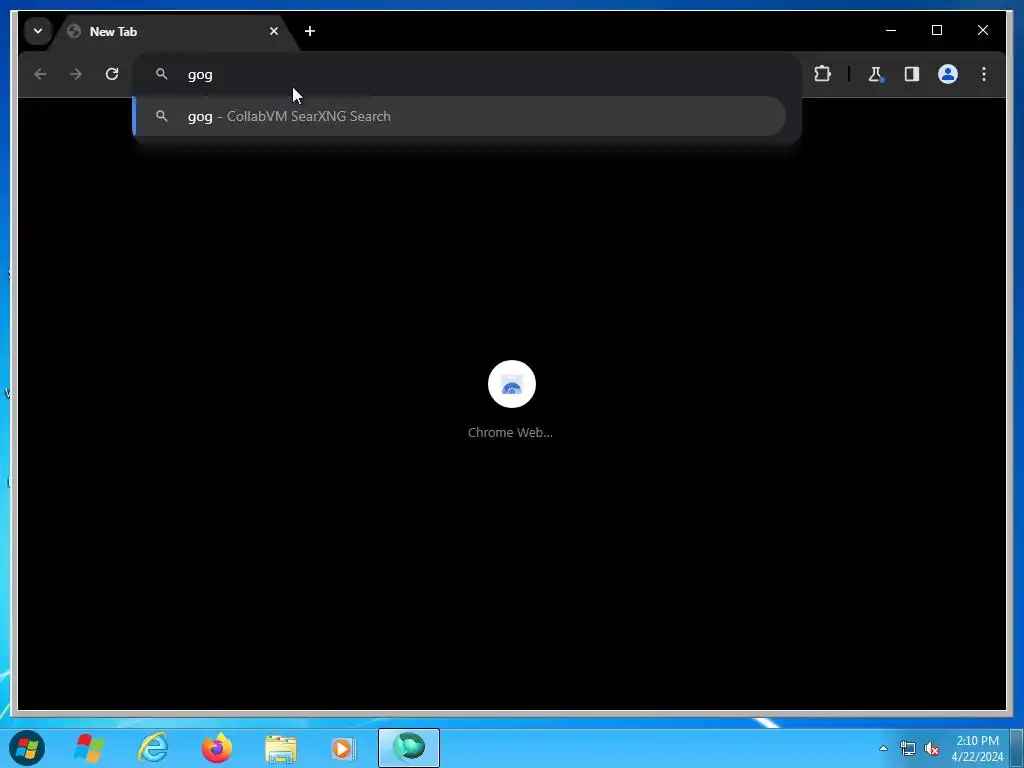This screenshot has width=1024, height=768.
Task: Launch Internet Explorer from taskbar
Action: point(153,748)
